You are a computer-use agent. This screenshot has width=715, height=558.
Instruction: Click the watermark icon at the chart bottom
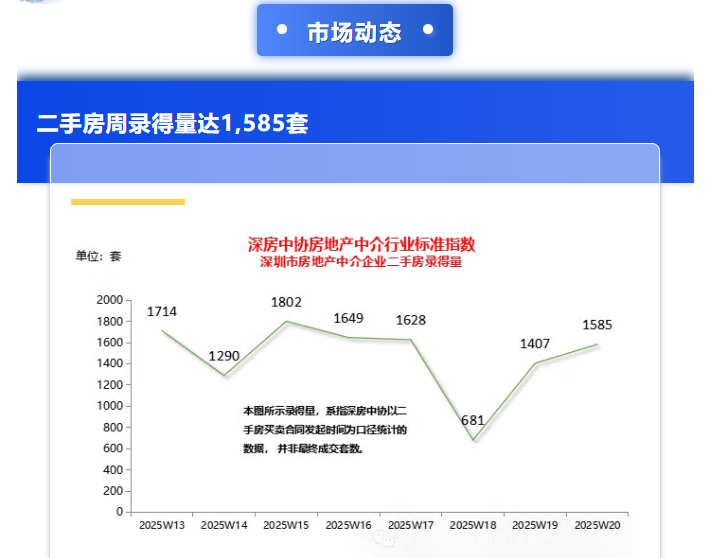point(384,538)
